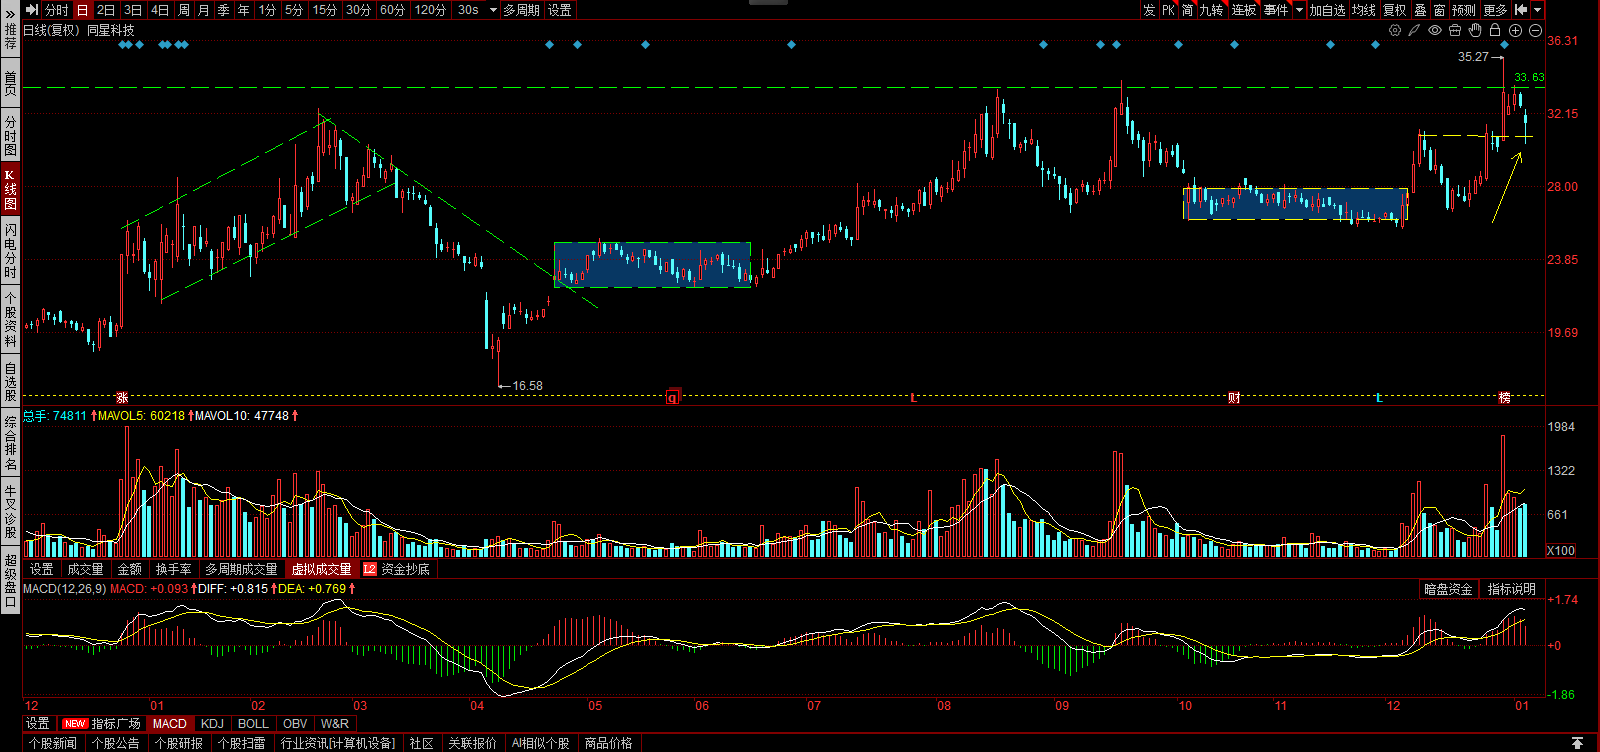Click 复权 price adjustment button

(x=1395, y=10)
